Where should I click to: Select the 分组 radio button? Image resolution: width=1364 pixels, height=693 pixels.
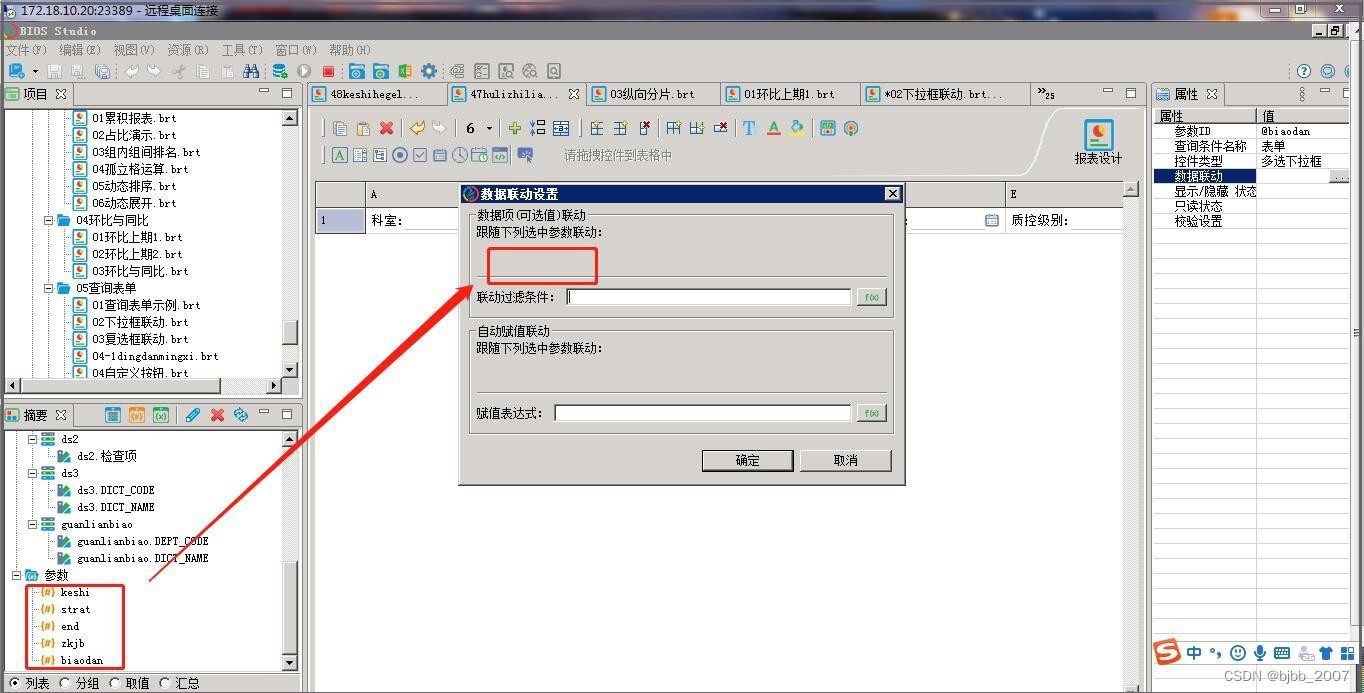[x=66, y=683]
